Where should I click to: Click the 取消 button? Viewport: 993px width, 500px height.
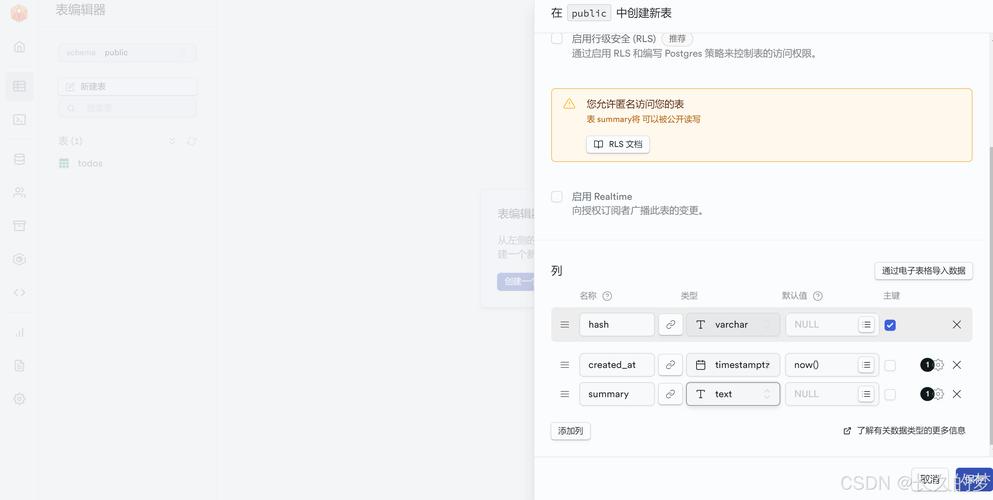click(x=929, y=479)
